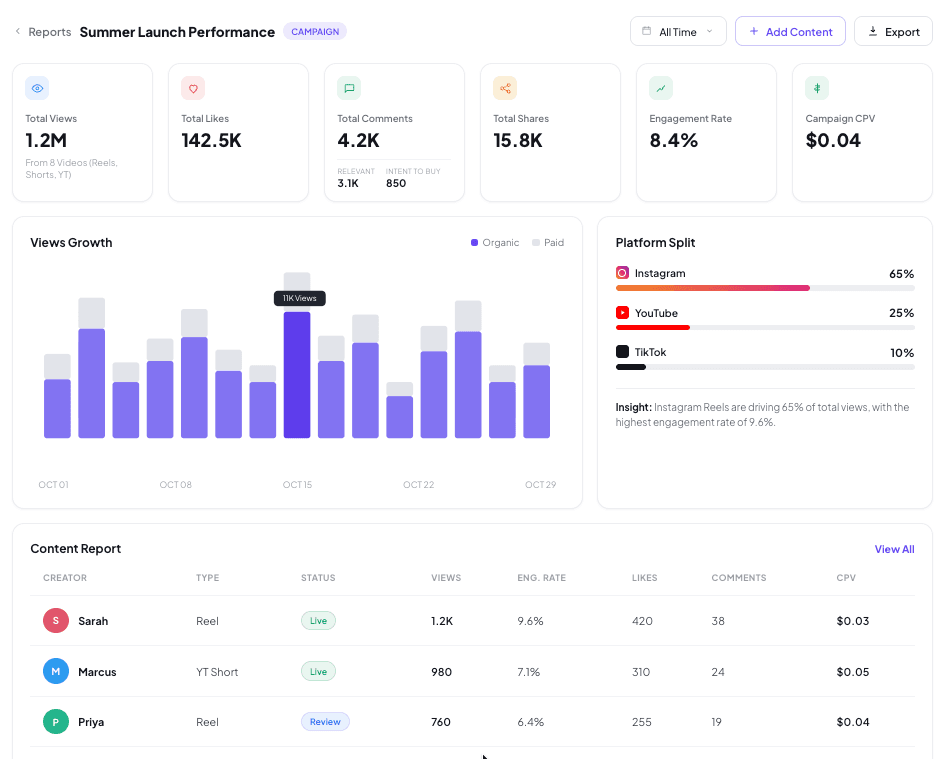Click the trend icon on Engagement Rate card
The height and width of the screenshot is (759, 943).
pyautogui.click(x=661, y=88)
